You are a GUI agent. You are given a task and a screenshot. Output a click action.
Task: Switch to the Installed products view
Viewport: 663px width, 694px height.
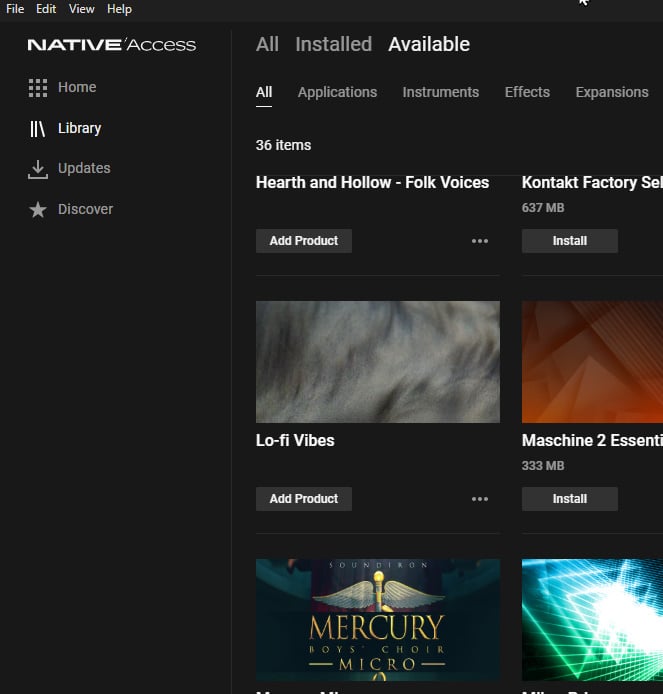334,44
